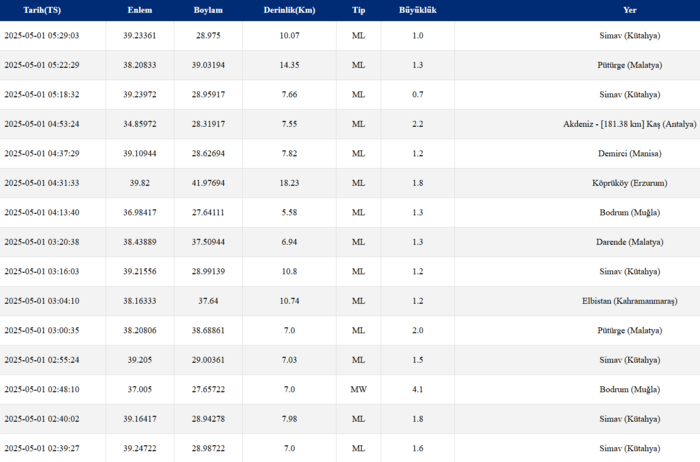Click Simav (Kütahya) in the 02:39:27 row
Screen dimensions: 700x462
[630, 448]
